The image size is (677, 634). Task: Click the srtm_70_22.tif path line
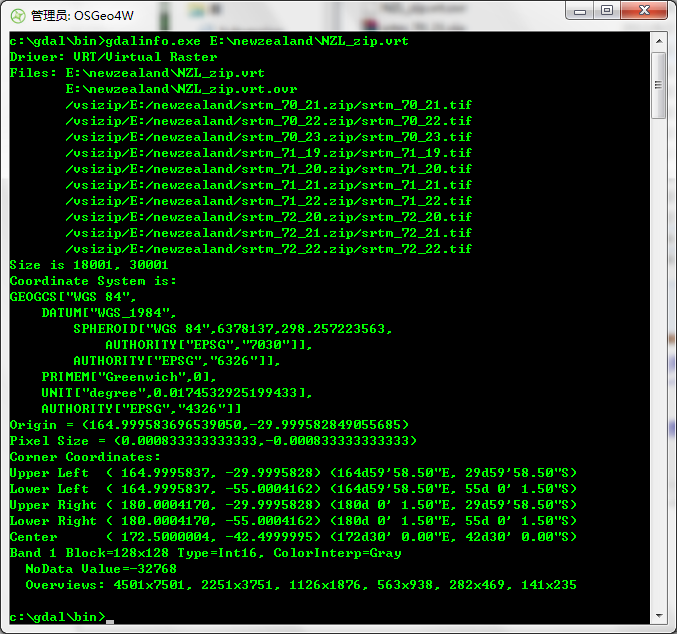269,121
